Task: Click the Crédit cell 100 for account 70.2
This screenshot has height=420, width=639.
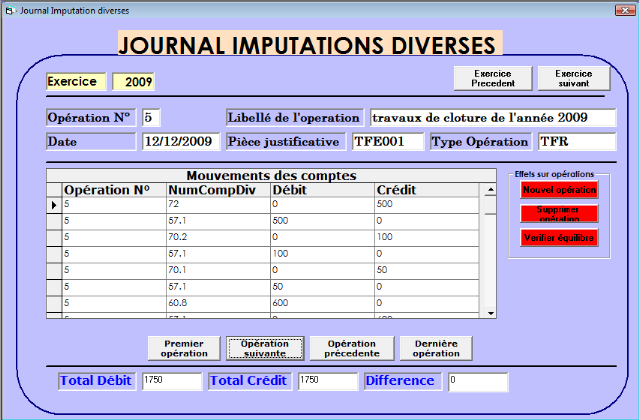Action: pos(427,238)
